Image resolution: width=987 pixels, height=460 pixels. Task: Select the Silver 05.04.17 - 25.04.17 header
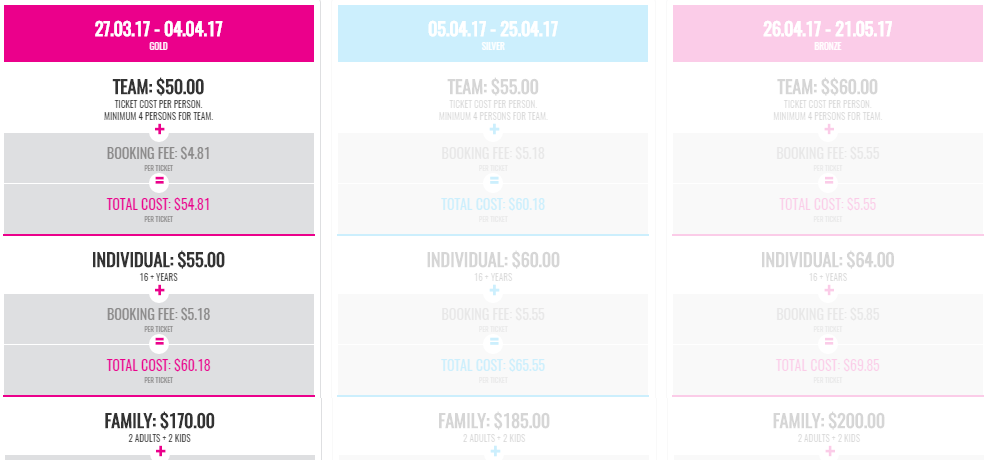tap(493, 33)
